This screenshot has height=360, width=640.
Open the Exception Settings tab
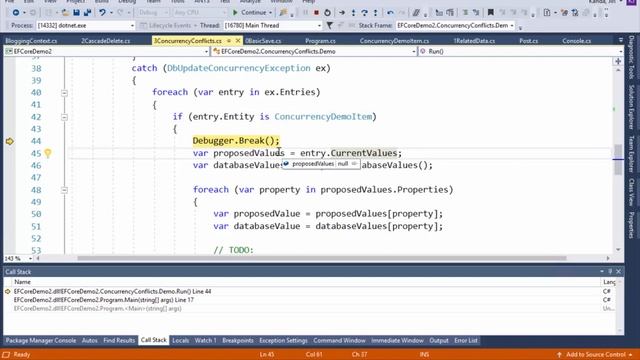tap(283, 340)
